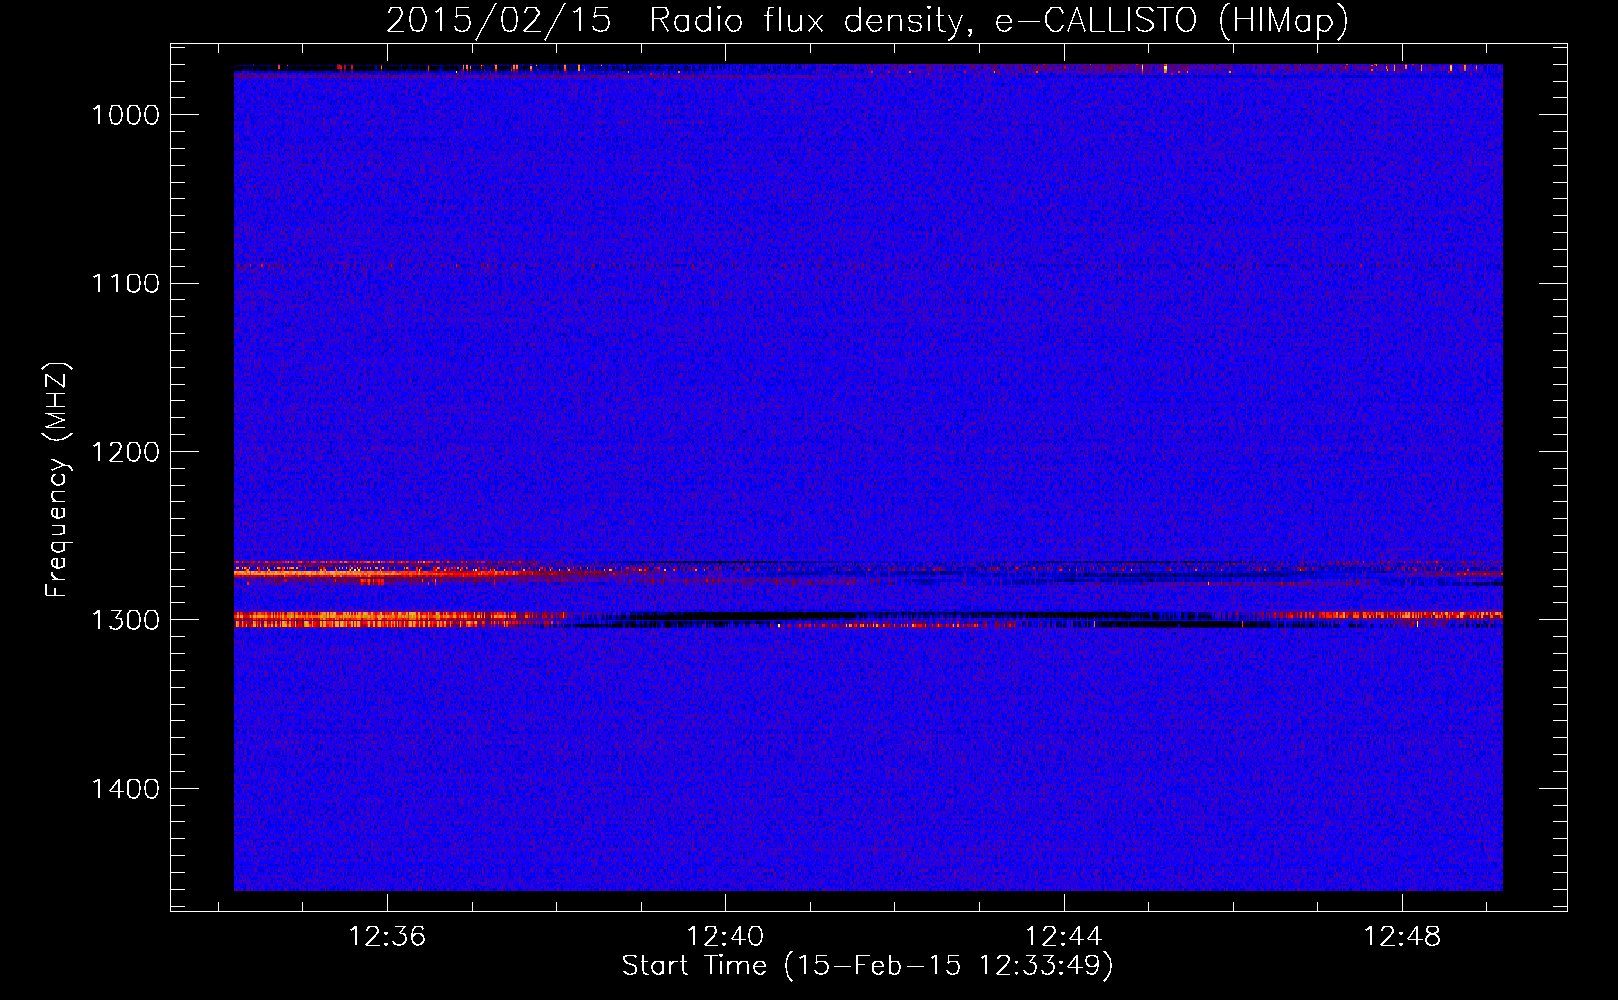
Task: Click the 12:36 time tick label
Action: pyautogui.click(x=387, y=937)
